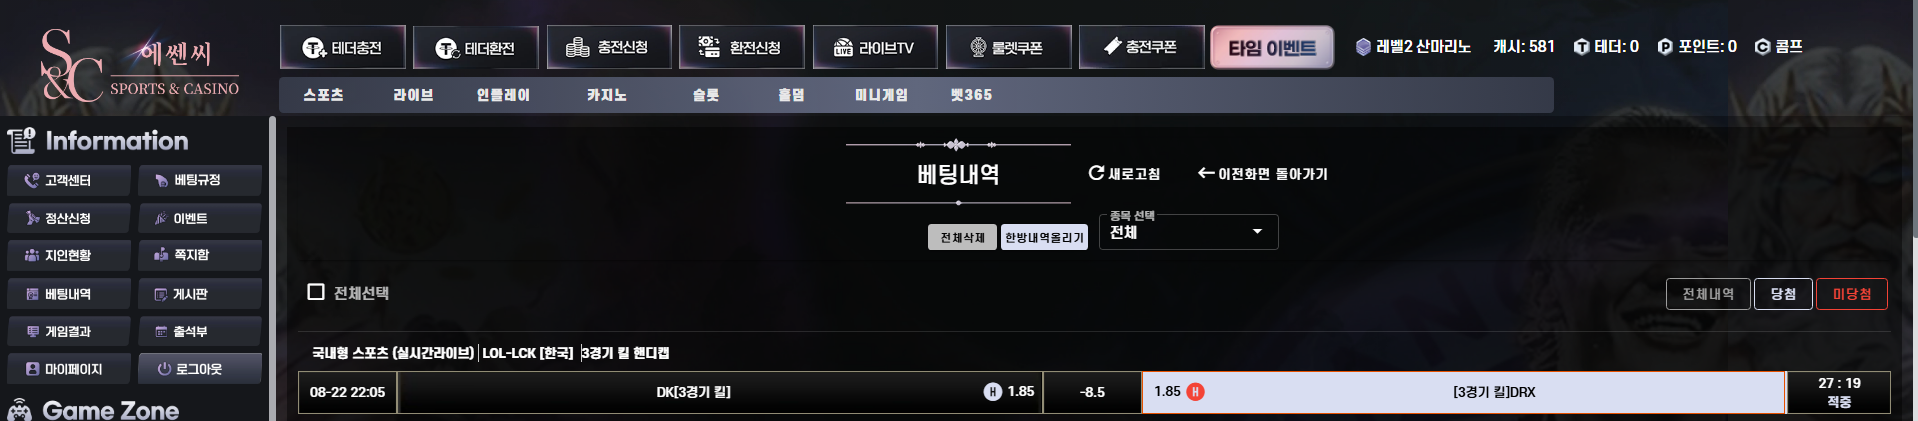Viewport: 1918px width, 421px height.
Task: Select the DRX 1.85 bet row
Action: tap(1463, 392)
